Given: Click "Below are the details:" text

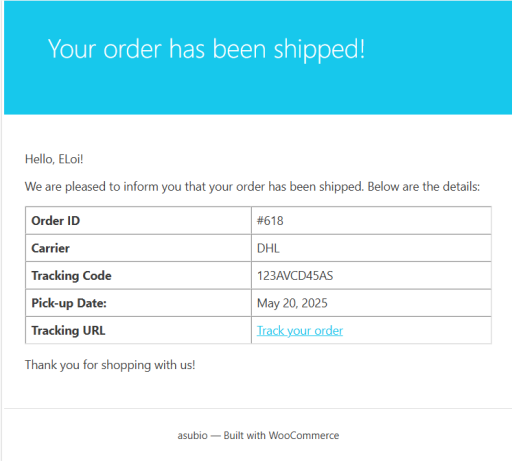Looking at the screenshot, I should 424,187.
